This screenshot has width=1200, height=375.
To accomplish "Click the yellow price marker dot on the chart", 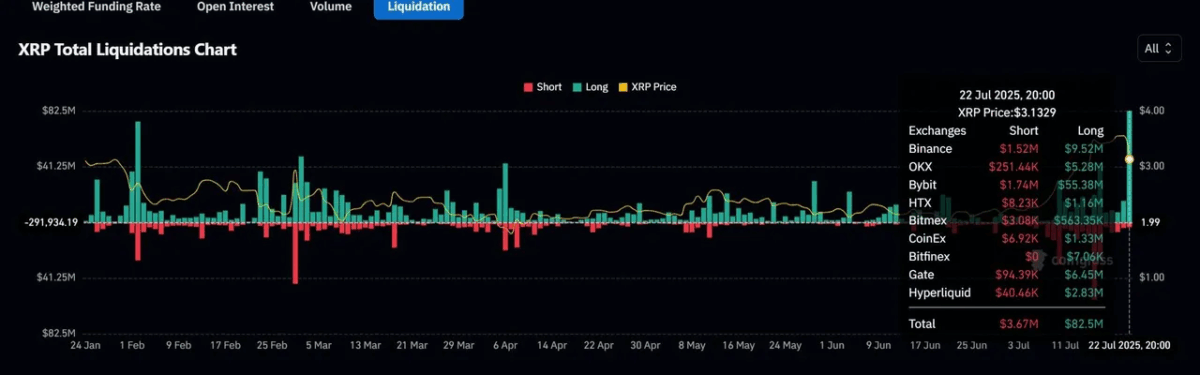I will coord(1129,159).
